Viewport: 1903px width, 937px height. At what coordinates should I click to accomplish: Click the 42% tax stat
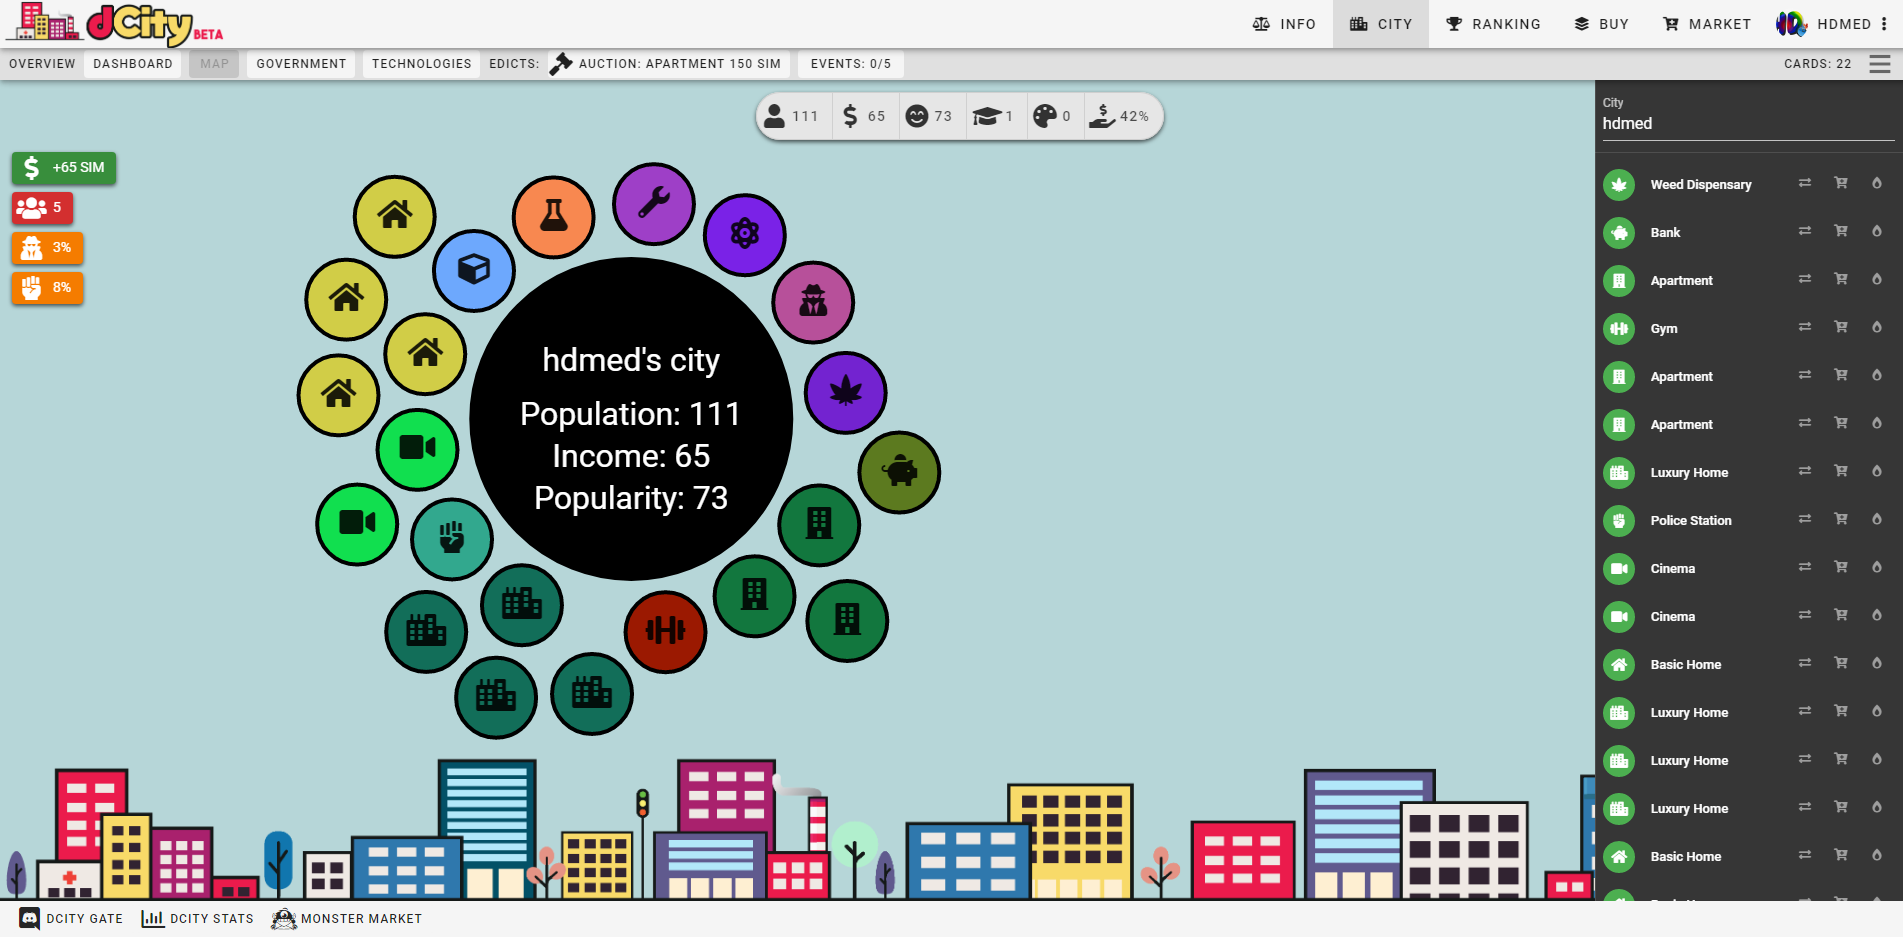click(x=1119, y=116)
